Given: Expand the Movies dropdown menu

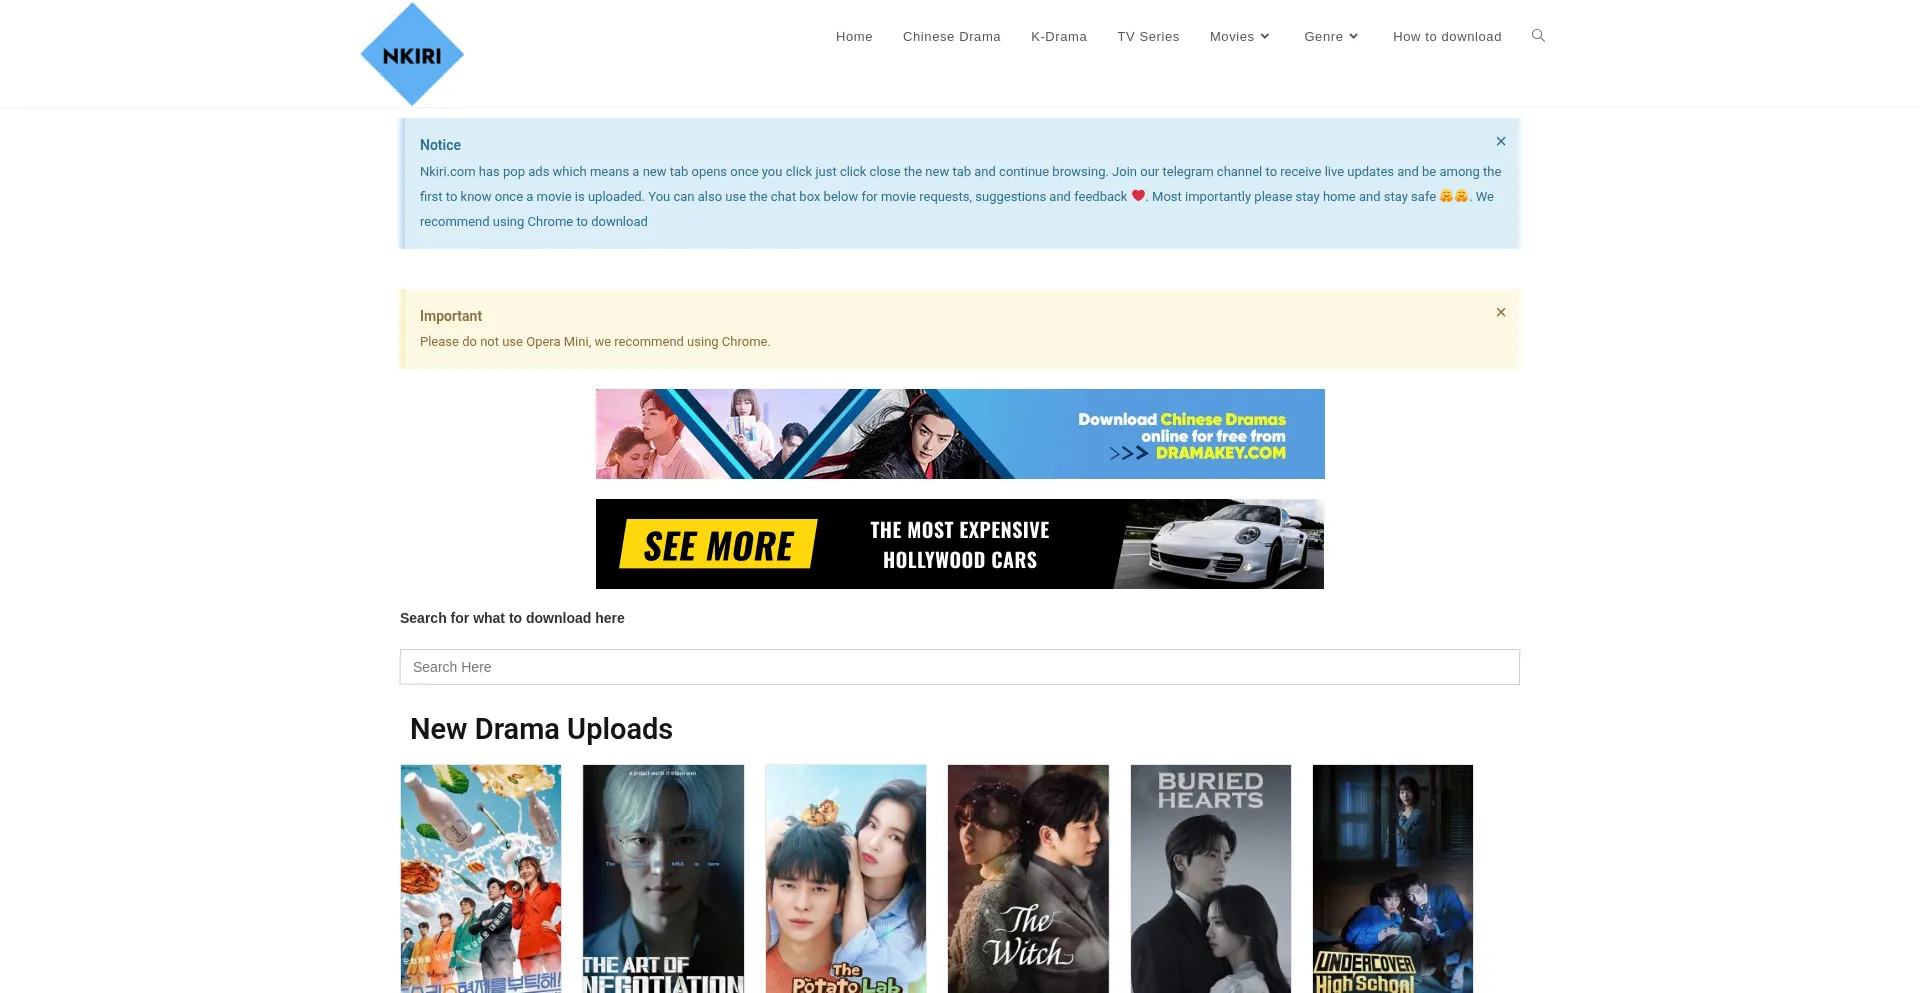Looking at the screenshot, I should tap(1240, 37).
